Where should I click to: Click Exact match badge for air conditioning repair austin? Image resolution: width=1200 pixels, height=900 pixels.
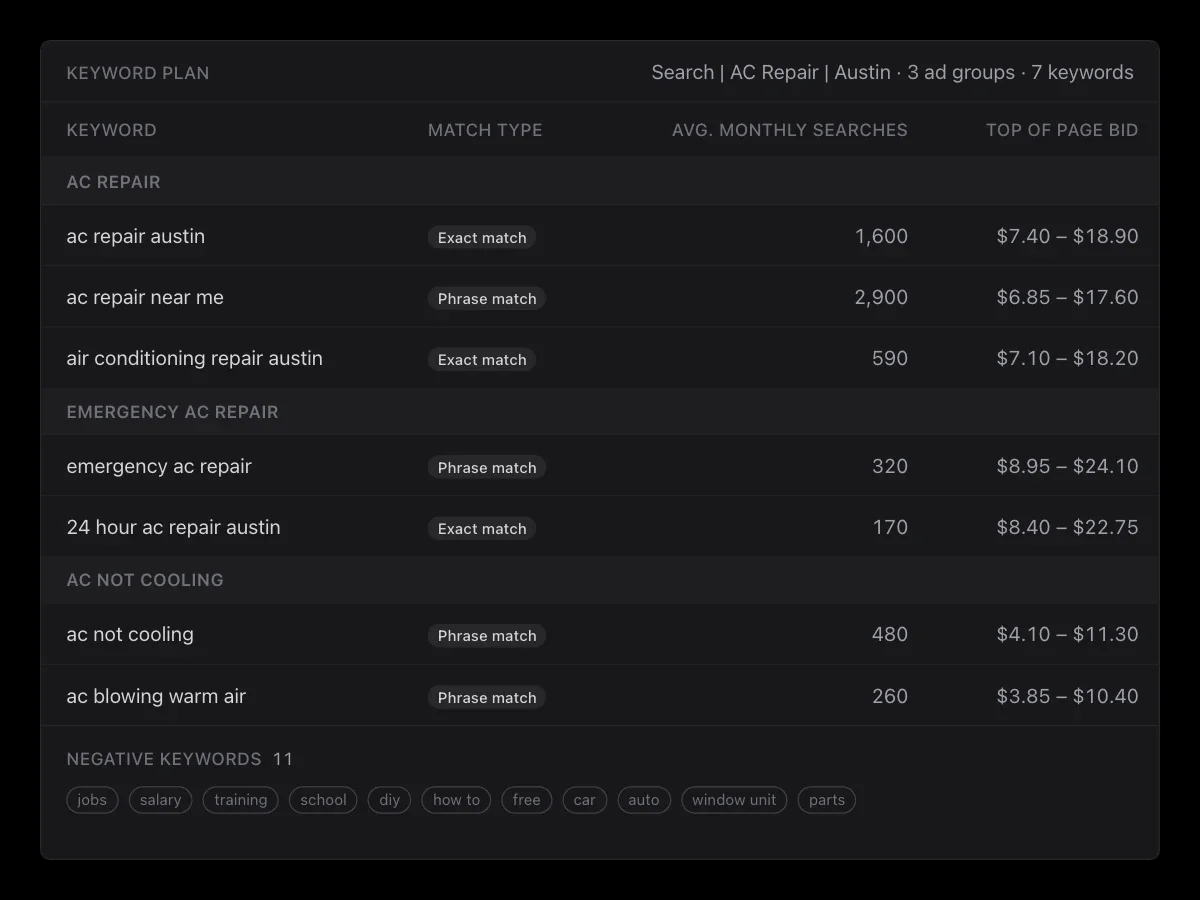(x=482, y=360)
